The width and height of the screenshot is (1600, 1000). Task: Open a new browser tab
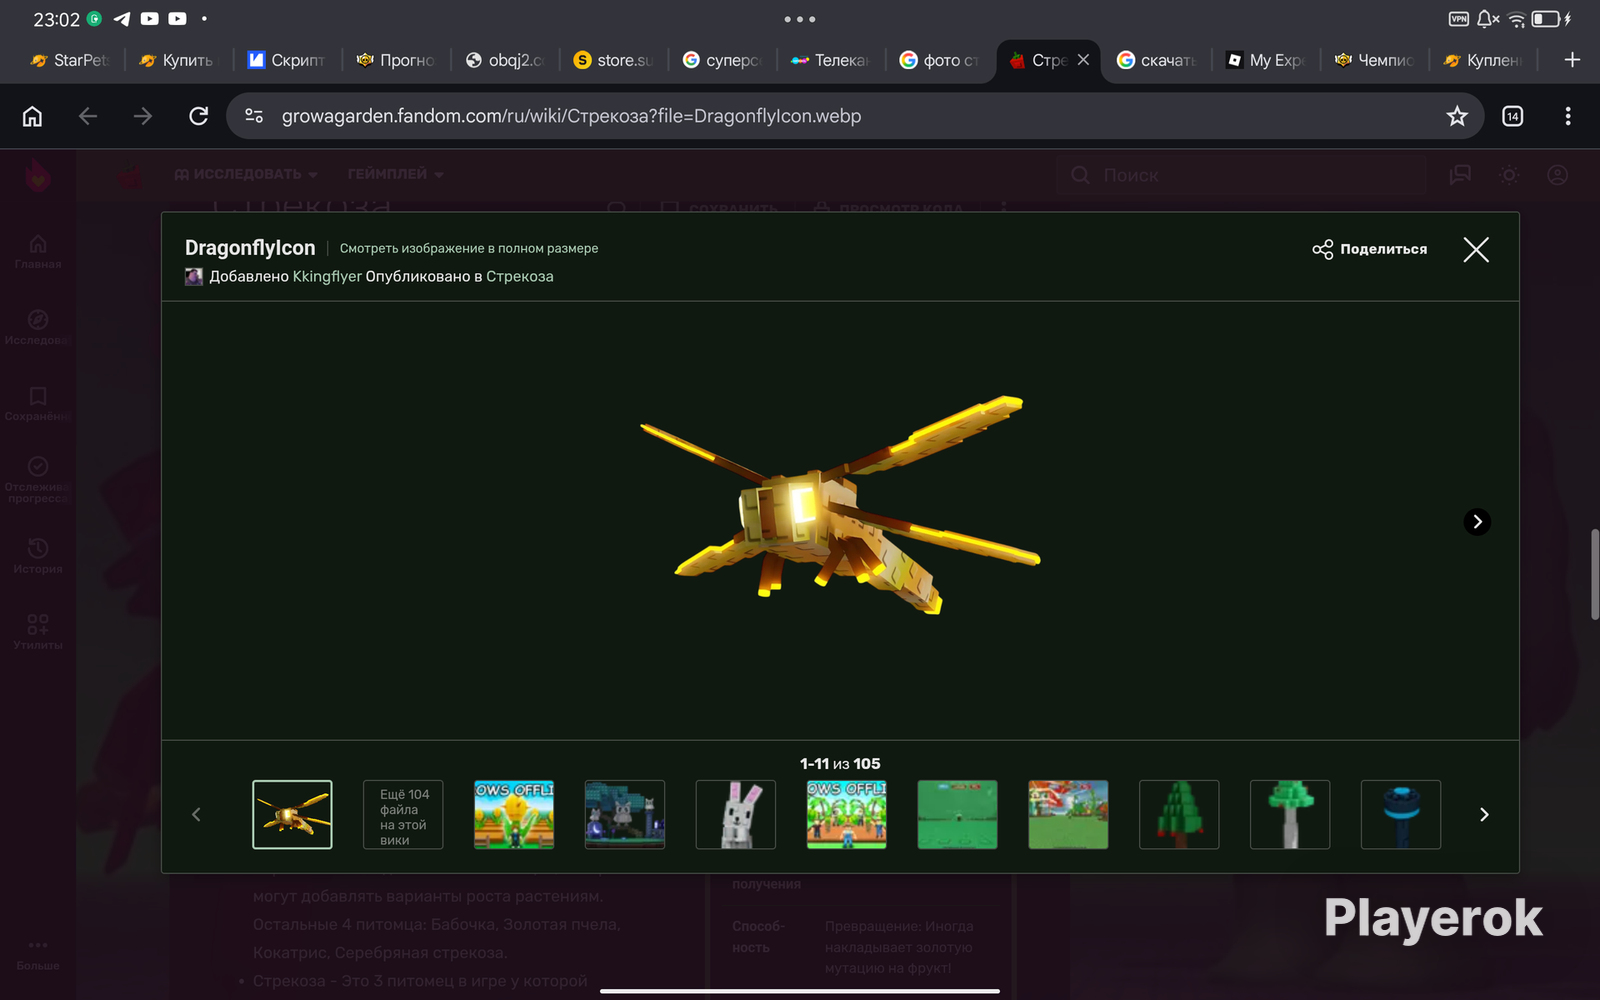tap(1572, 60)
